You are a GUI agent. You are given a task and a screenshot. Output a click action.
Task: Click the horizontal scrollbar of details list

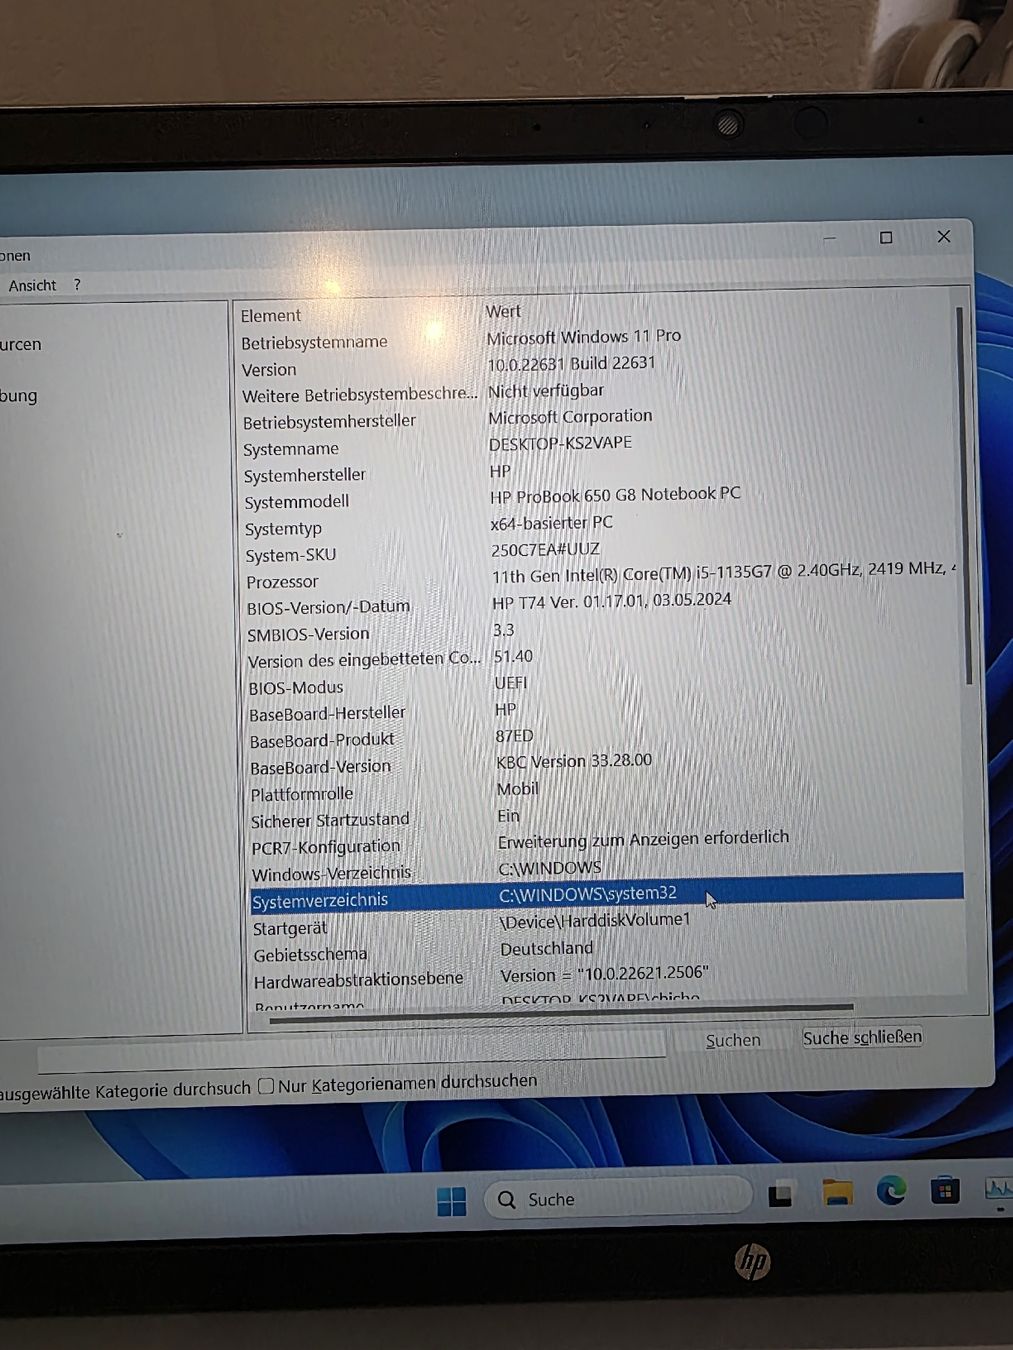pos(561,1012)
